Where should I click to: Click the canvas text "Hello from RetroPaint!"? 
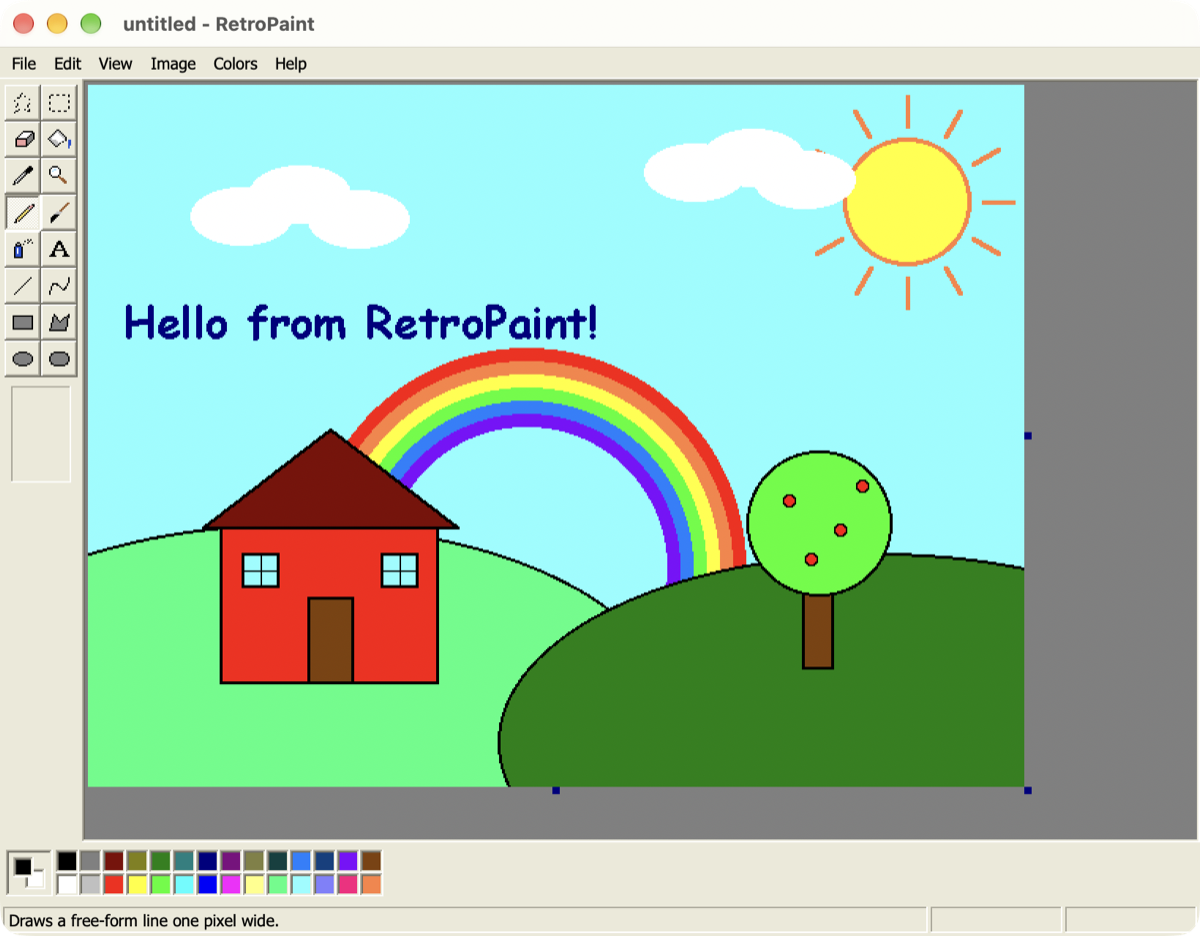(361, 323)
